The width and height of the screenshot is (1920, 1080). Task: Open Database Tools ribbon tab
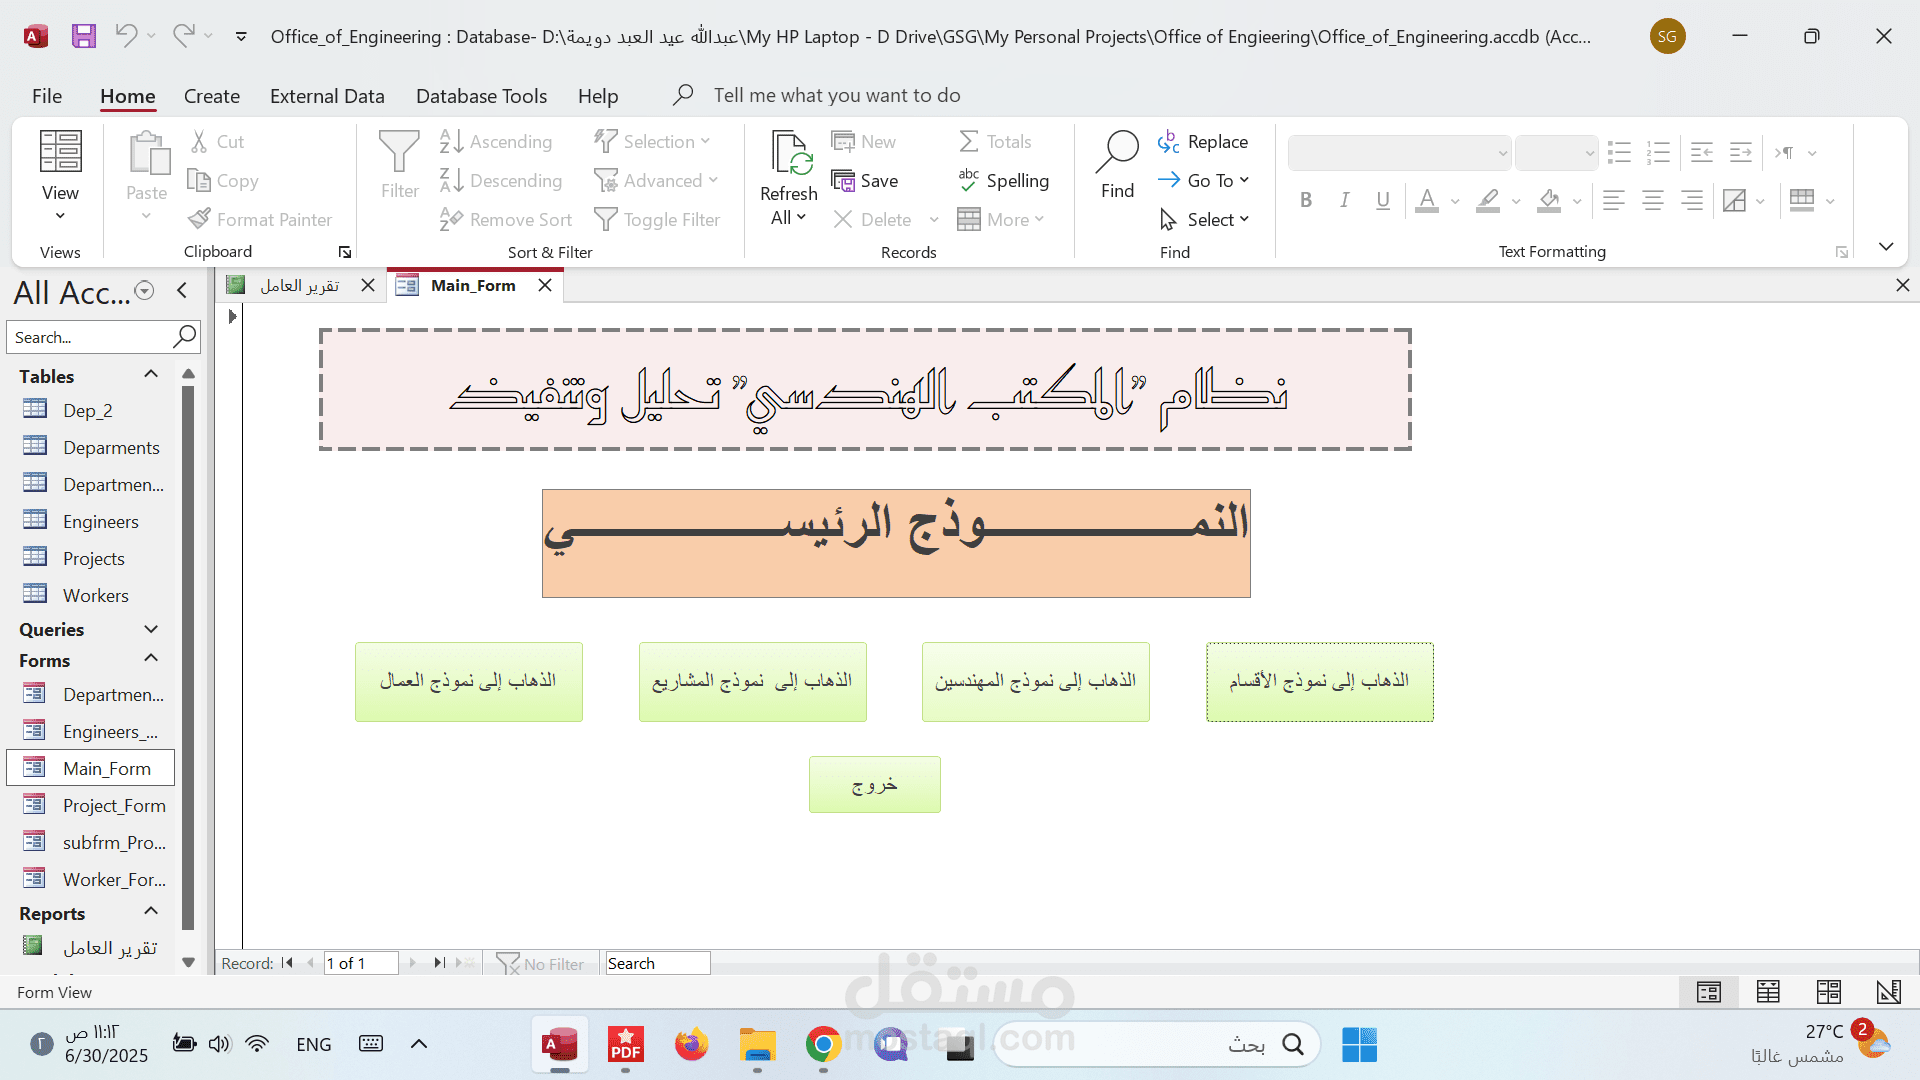[481, 96]
